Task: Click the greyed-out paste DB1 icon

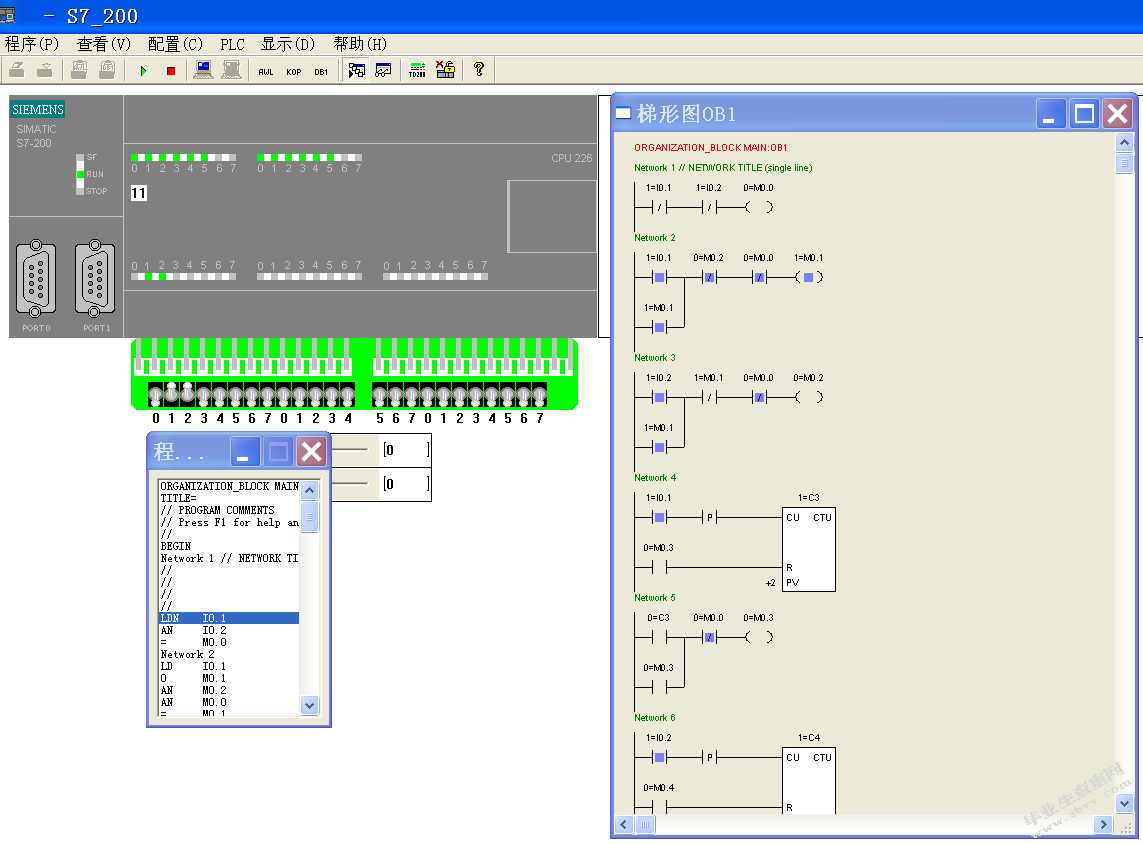Action: point(107,70)
